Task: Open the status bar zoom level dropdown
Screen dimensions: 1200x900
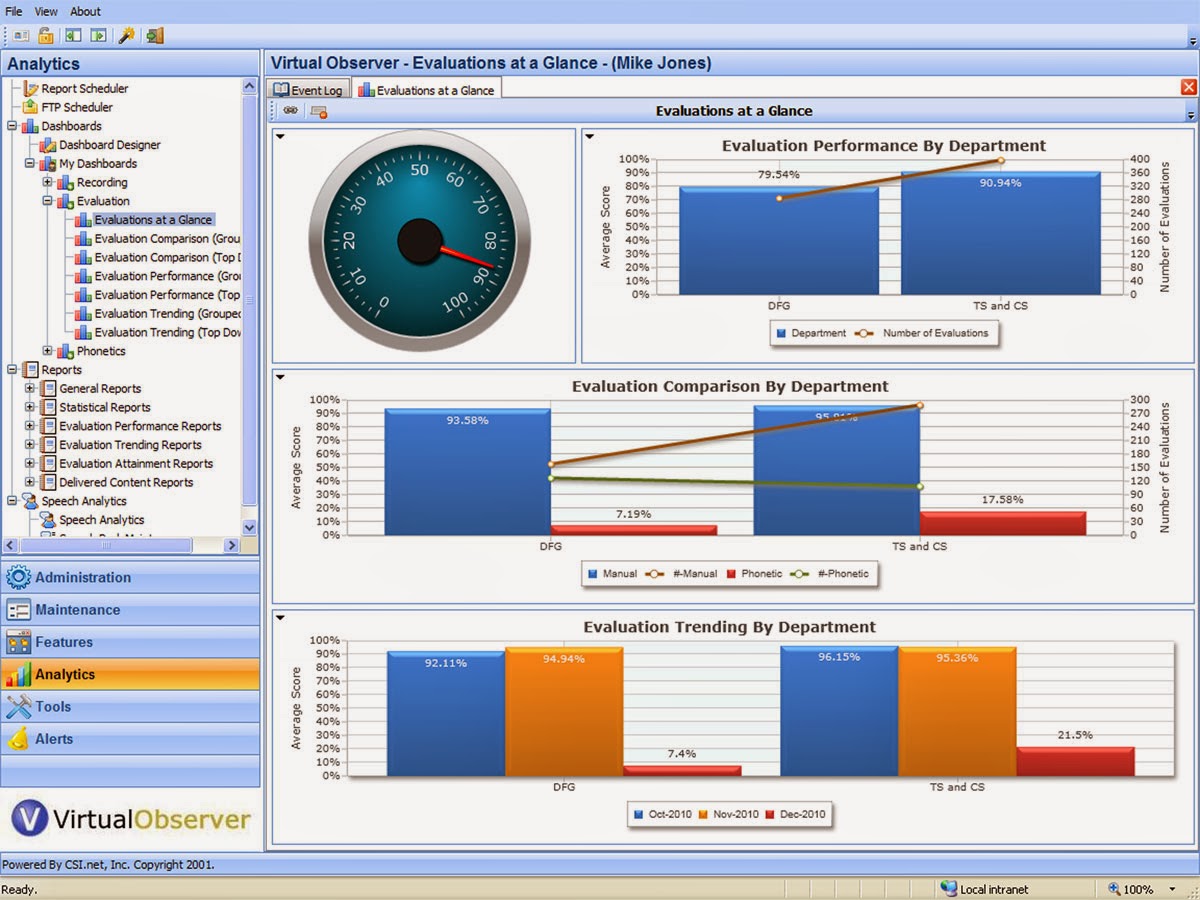Action: 1172,889
